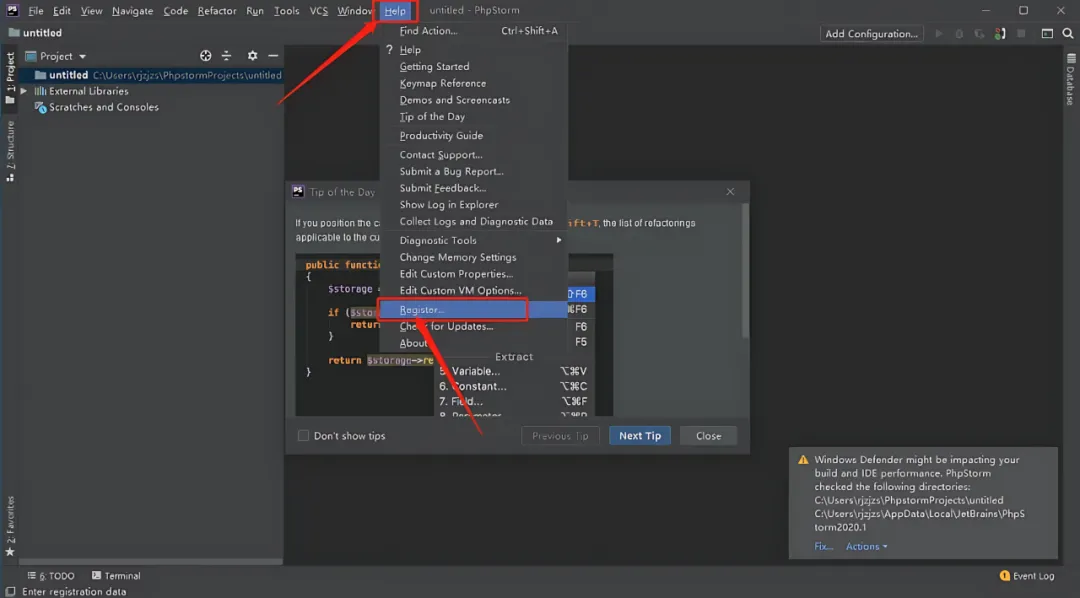Click the Next Tip button

[x=639, y=435]
